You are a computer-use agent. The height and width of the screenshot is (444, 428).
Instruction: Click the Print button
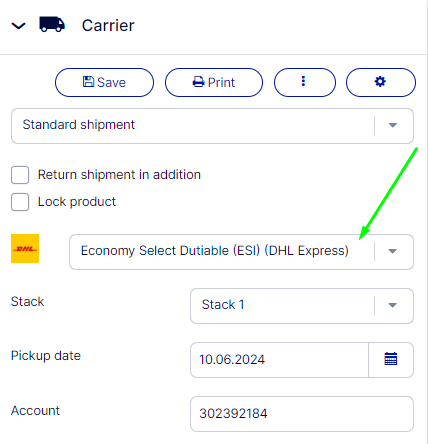coord(214,82)
